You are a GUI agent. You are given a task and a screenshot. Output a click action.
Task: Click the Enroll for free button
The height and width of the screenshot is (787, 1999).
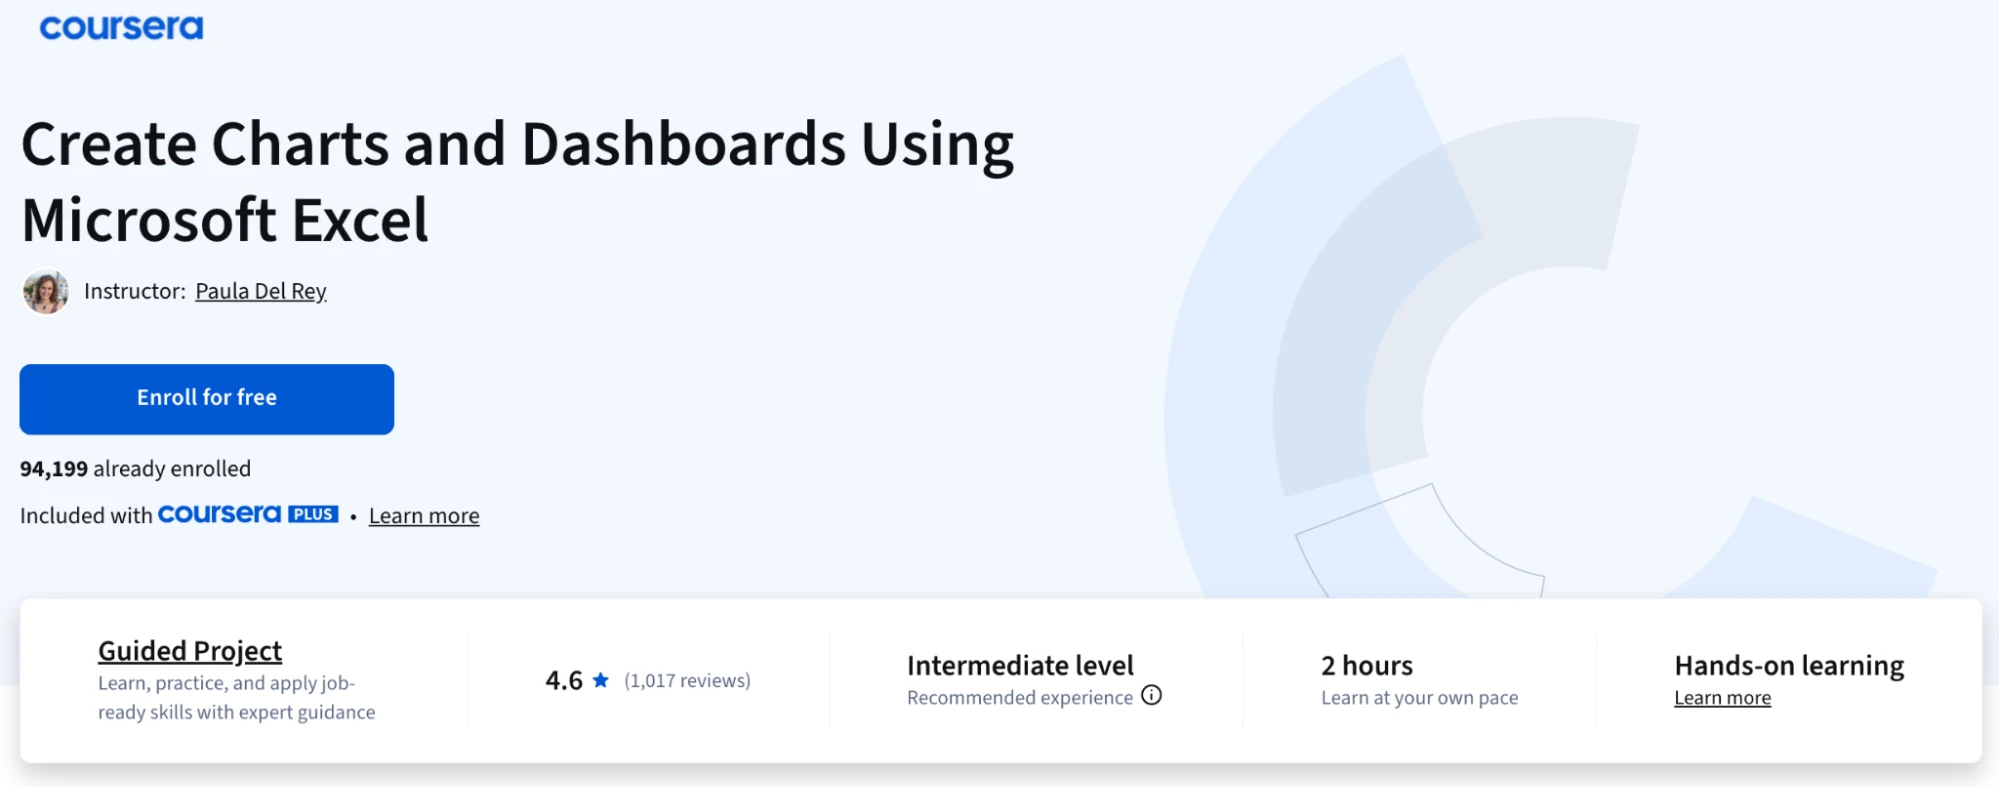[x=207, y=399]
